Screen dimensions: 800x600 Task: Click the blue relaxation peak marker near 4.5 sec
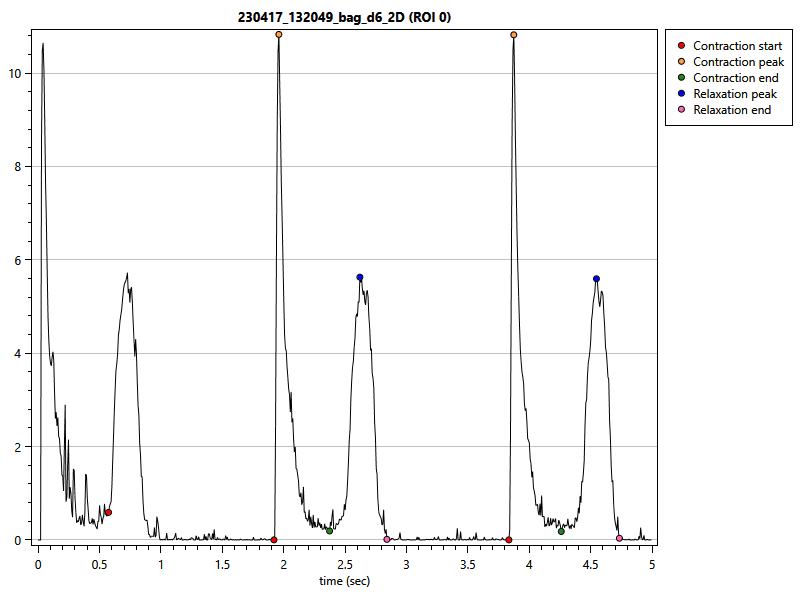[x=596, y=279]
